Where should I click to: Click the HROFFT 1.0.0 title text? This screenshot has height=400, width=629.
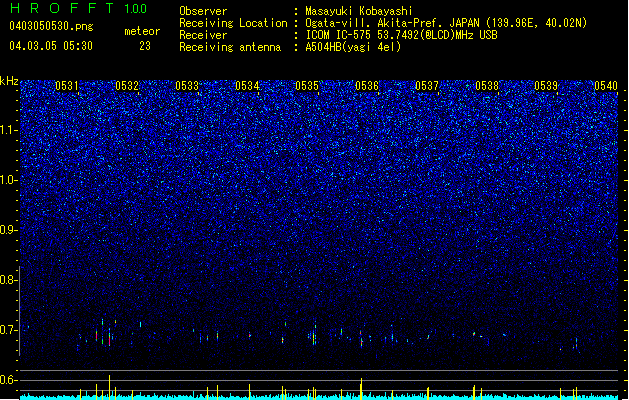pyautogui.click(x=79, y=8)
